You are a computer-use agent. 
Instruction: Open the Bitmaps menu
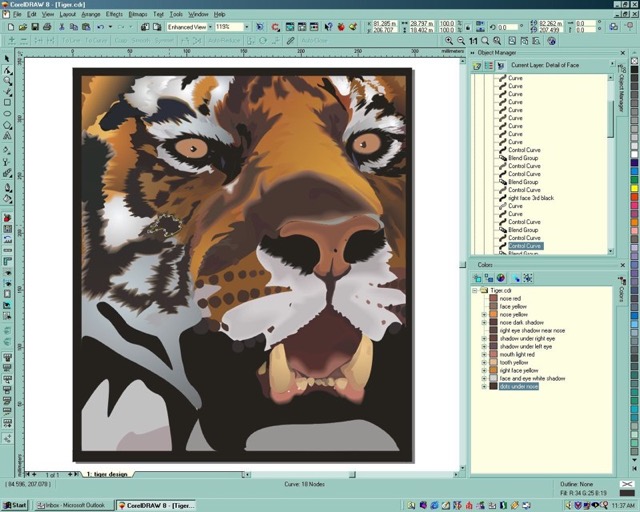tap(138, 14)
